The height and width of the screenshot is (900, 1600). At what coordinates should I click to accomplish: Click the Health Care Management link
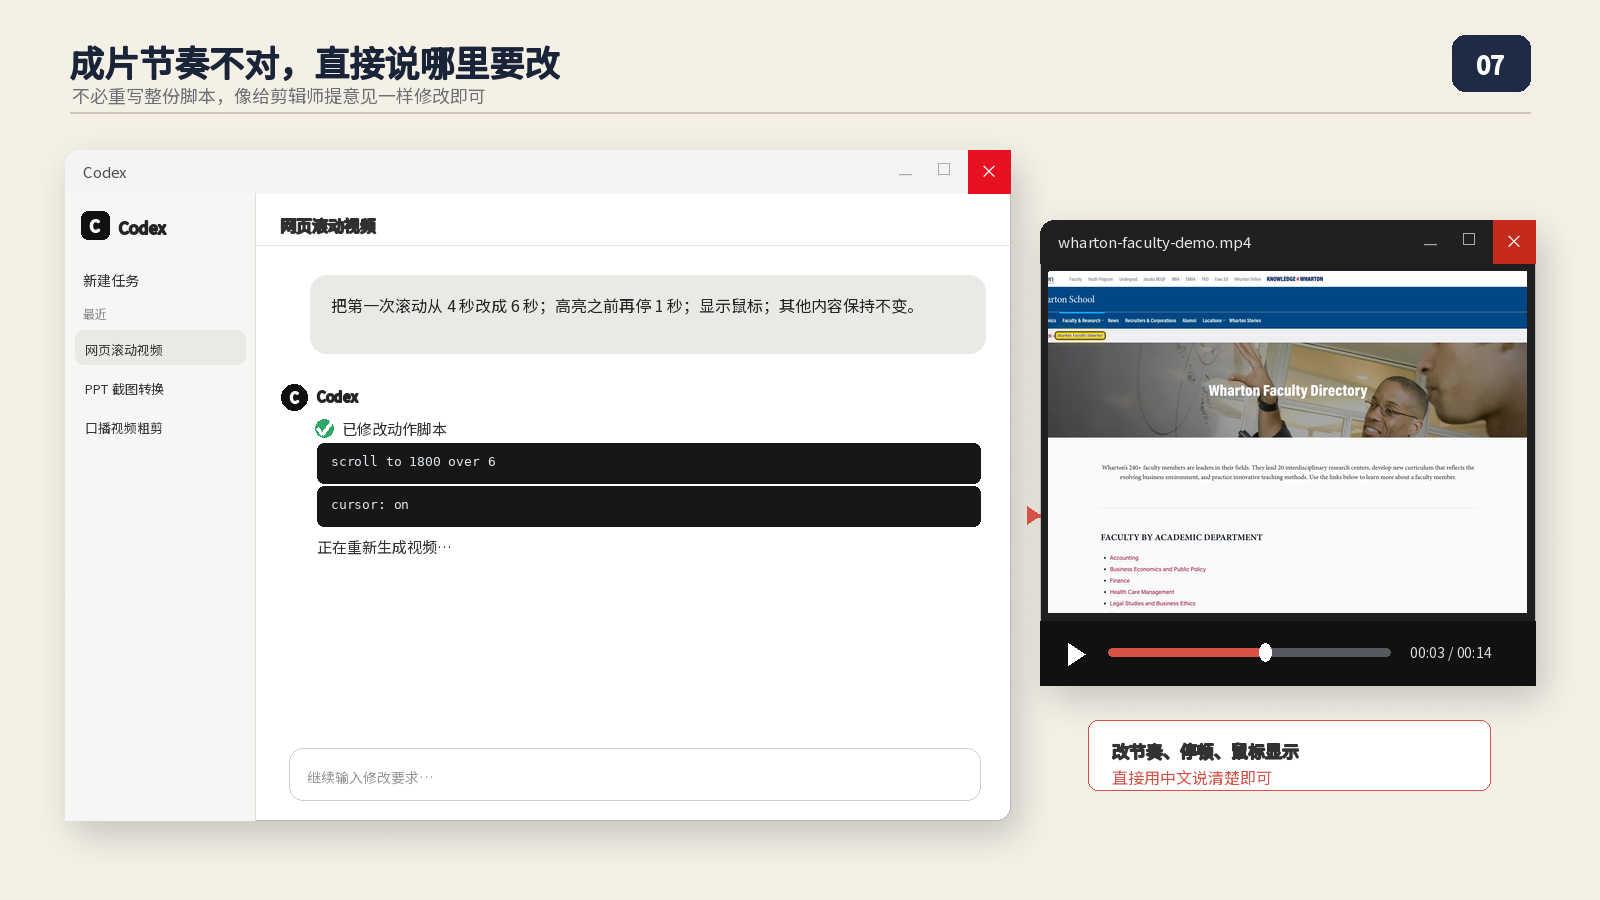pyautogui.click(x=1142, y=592)
